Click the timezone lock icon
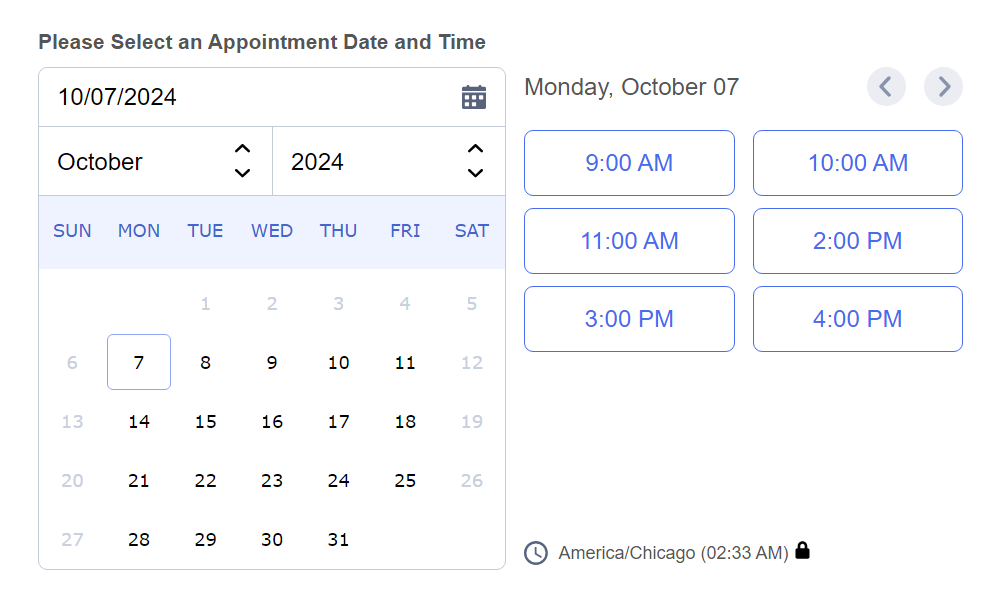 (x=802, y=550)
